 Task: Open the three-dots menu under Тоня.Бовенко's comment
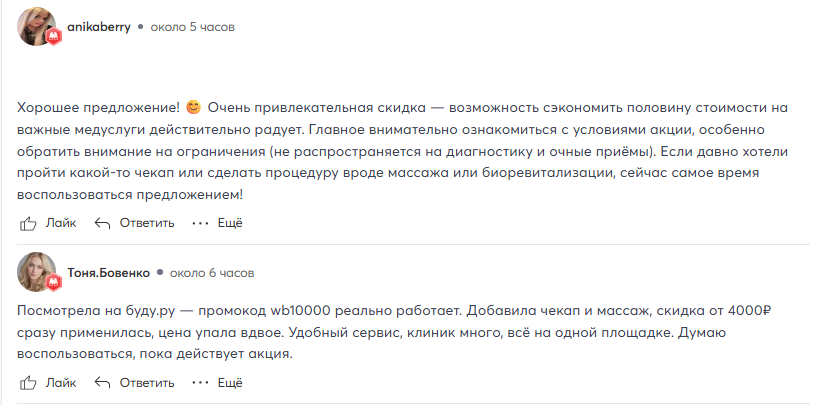201,382
